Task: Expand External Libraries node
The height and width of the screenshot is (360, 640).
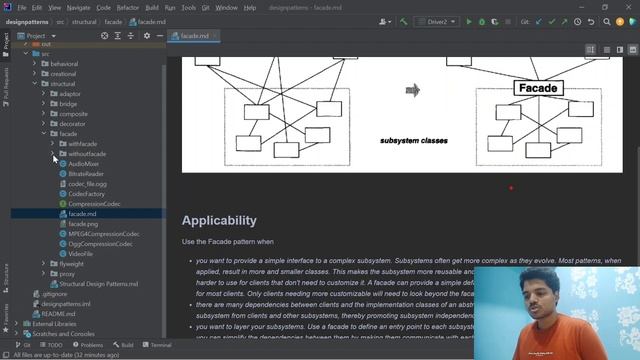Action: point(16,324)
